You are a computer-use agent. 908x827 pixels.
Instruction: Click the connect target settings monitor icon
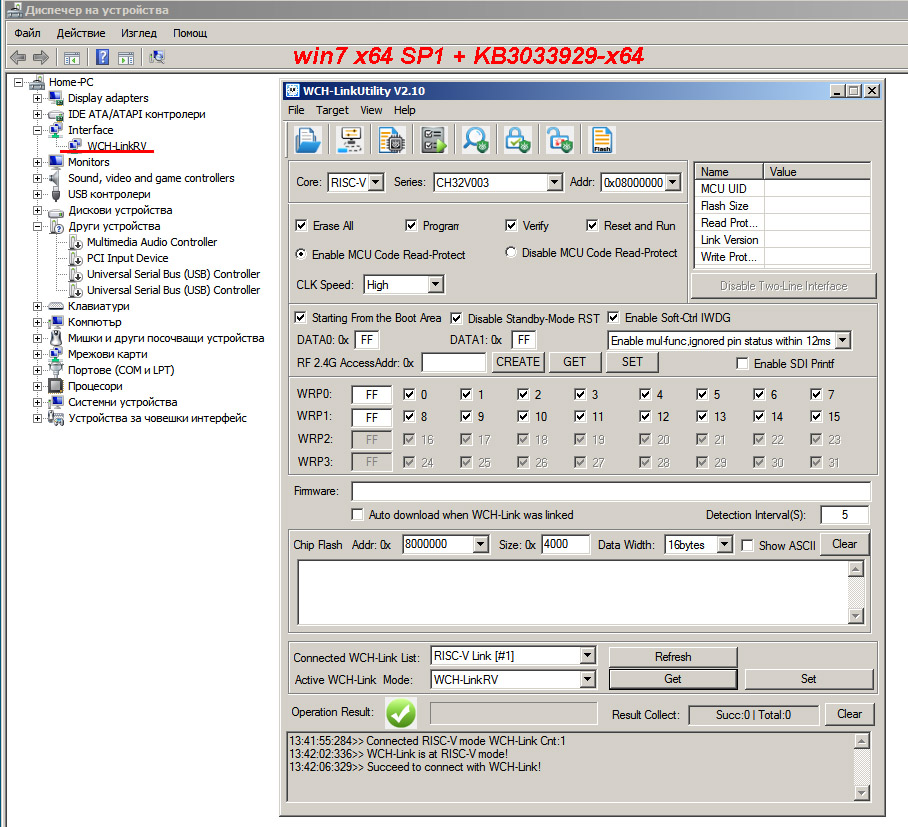tap(350, 140)
